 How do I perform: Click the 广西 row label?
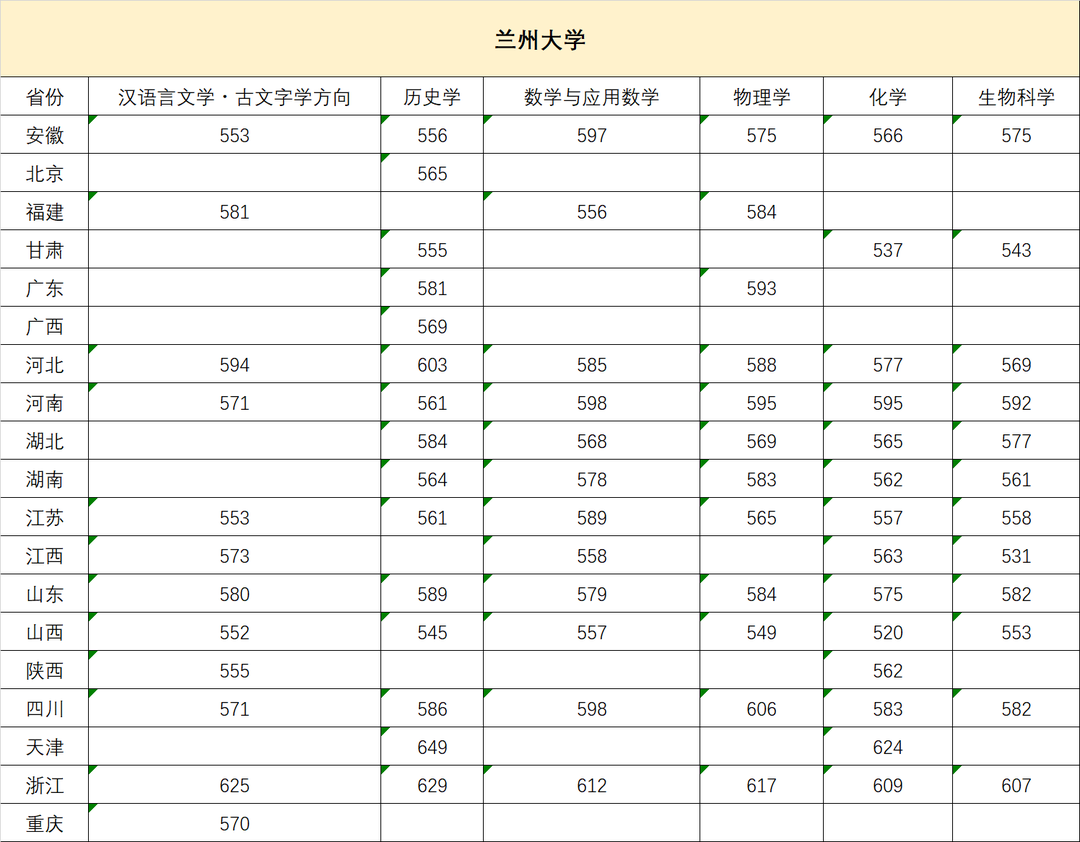[45, 326]
